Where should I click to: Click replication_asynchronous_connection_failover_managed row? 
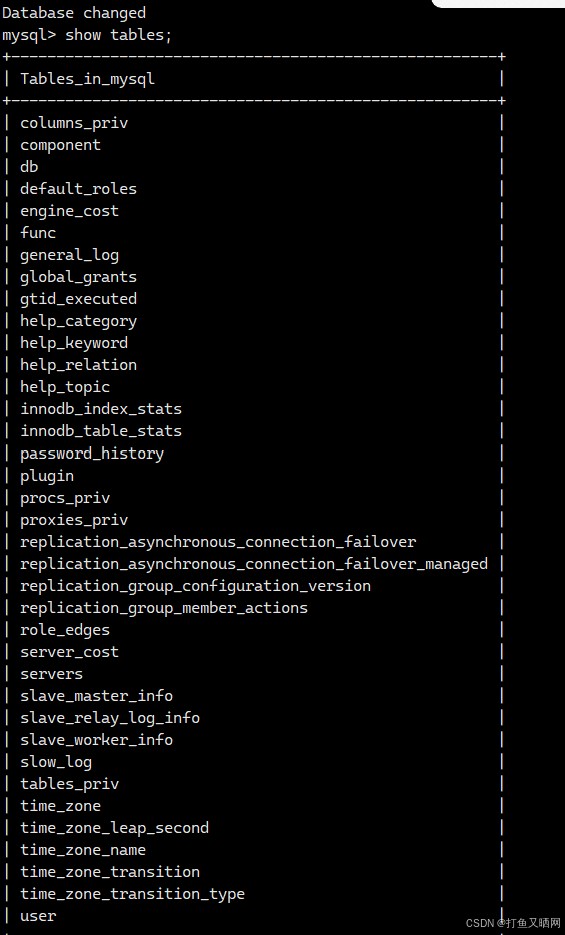point(254,564)
